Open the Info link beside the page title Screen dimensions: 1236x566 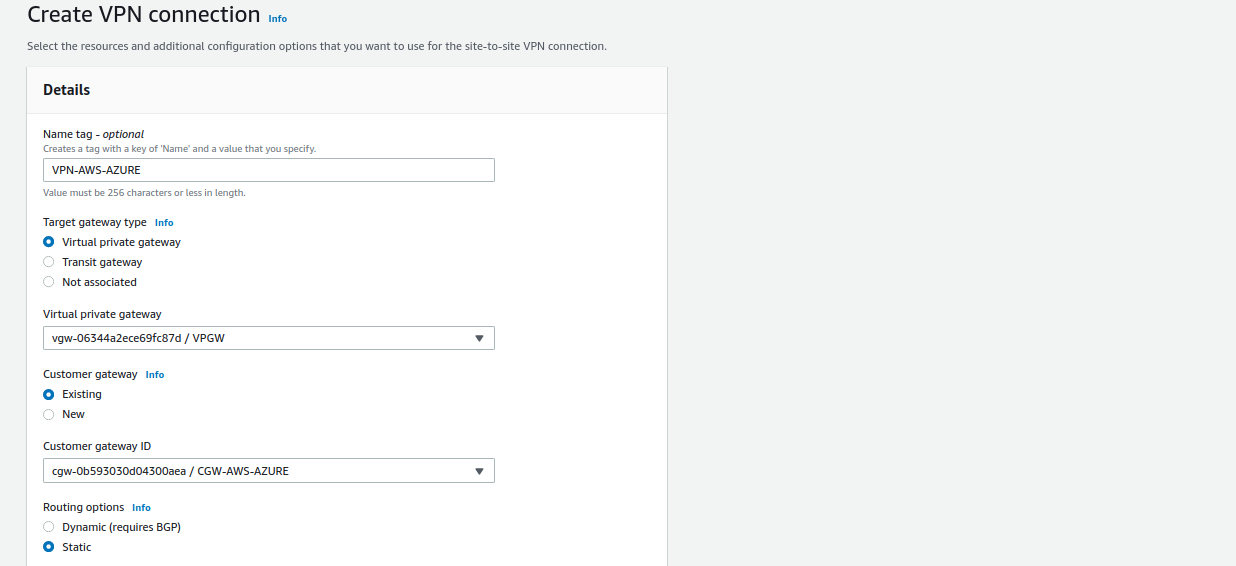[x=277, y=19]
